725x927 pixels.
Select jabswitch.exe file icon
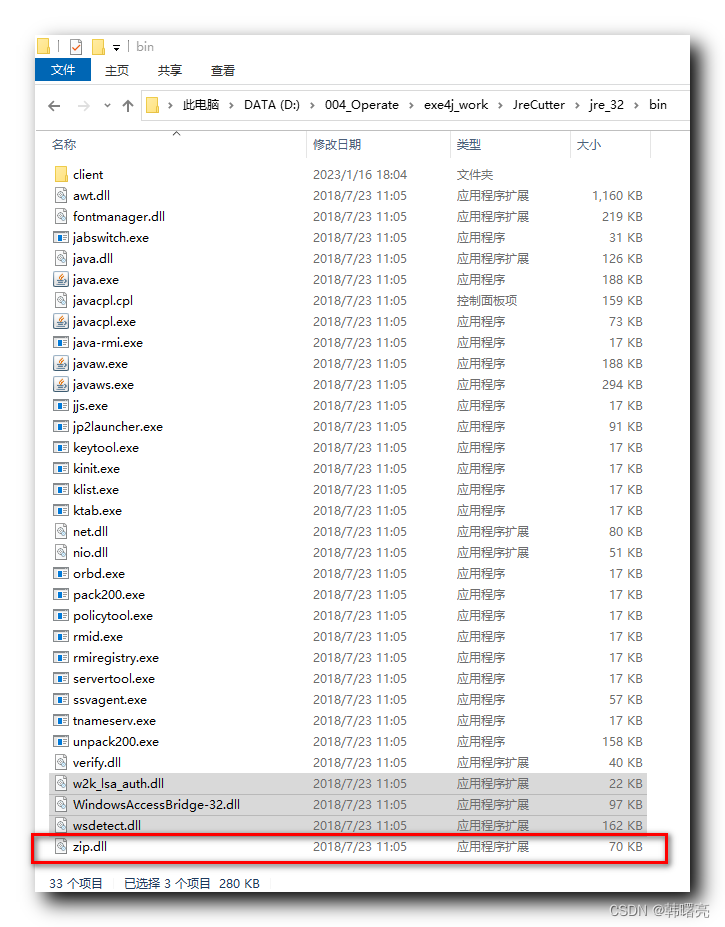pos(61,237)
